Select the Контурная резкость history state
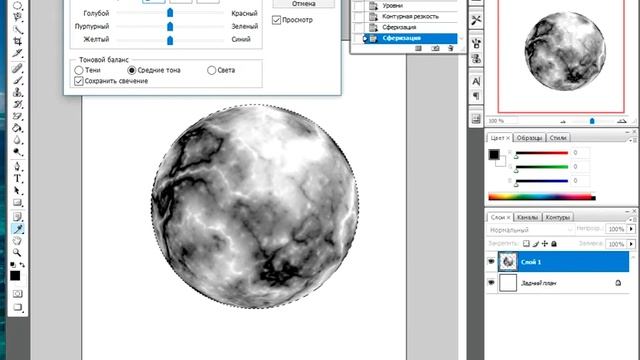This screenshot has height=360, width=640. pos(410,17)
